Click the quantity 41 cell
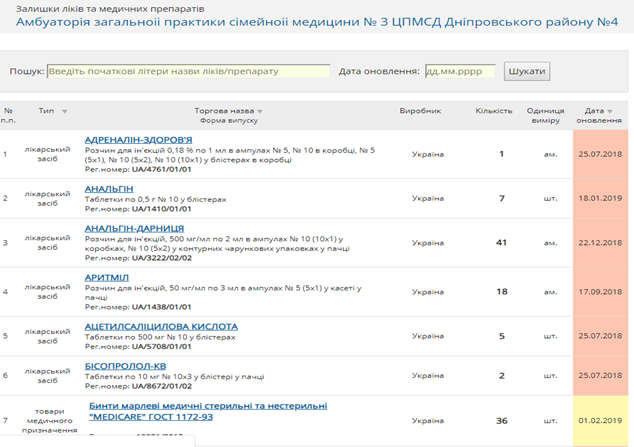Screen dimensions: 634x447 [x=501, y=243]
